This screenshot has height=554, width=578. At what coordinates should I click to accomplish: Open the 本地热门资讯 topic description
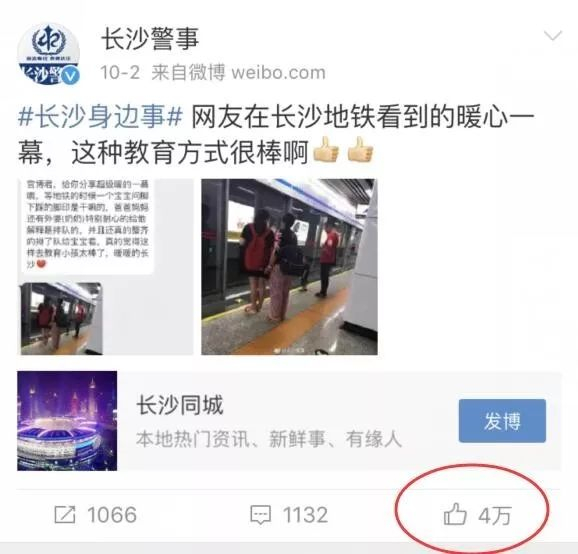[x=268, y=439]
